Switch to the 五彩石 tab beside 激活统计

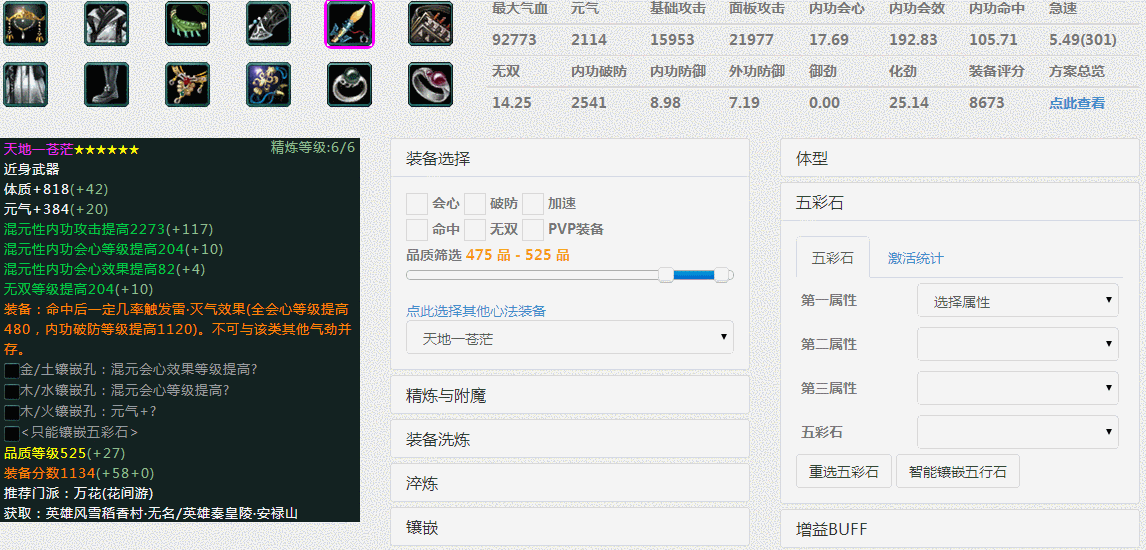point(832,257)
